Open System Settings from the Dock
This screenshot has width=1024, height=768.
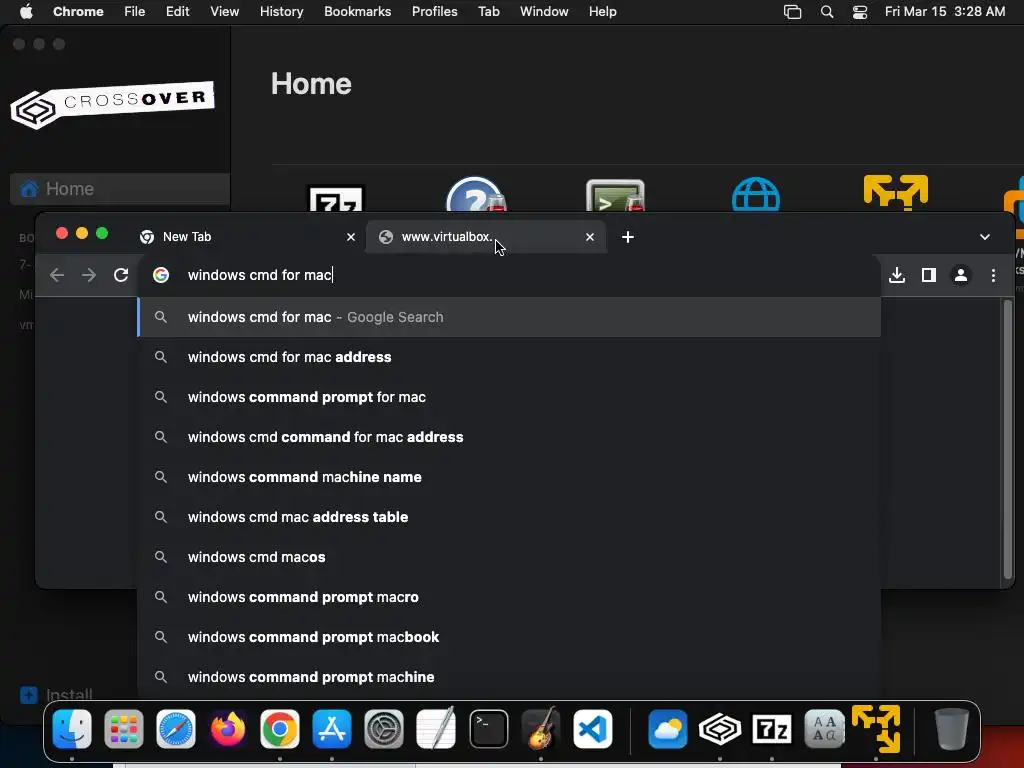pos(384,729)
